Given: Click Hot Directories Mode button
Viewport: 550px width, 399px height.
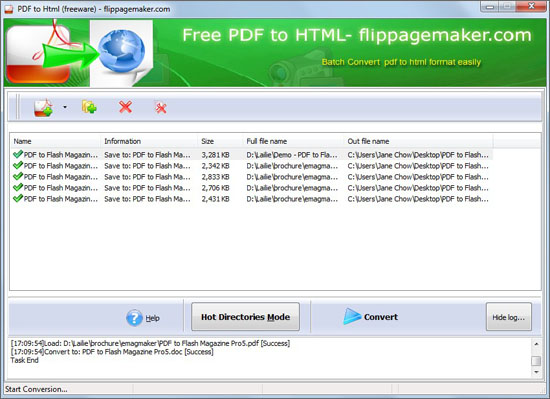Looking at the screenshot, I should (246, 317).
